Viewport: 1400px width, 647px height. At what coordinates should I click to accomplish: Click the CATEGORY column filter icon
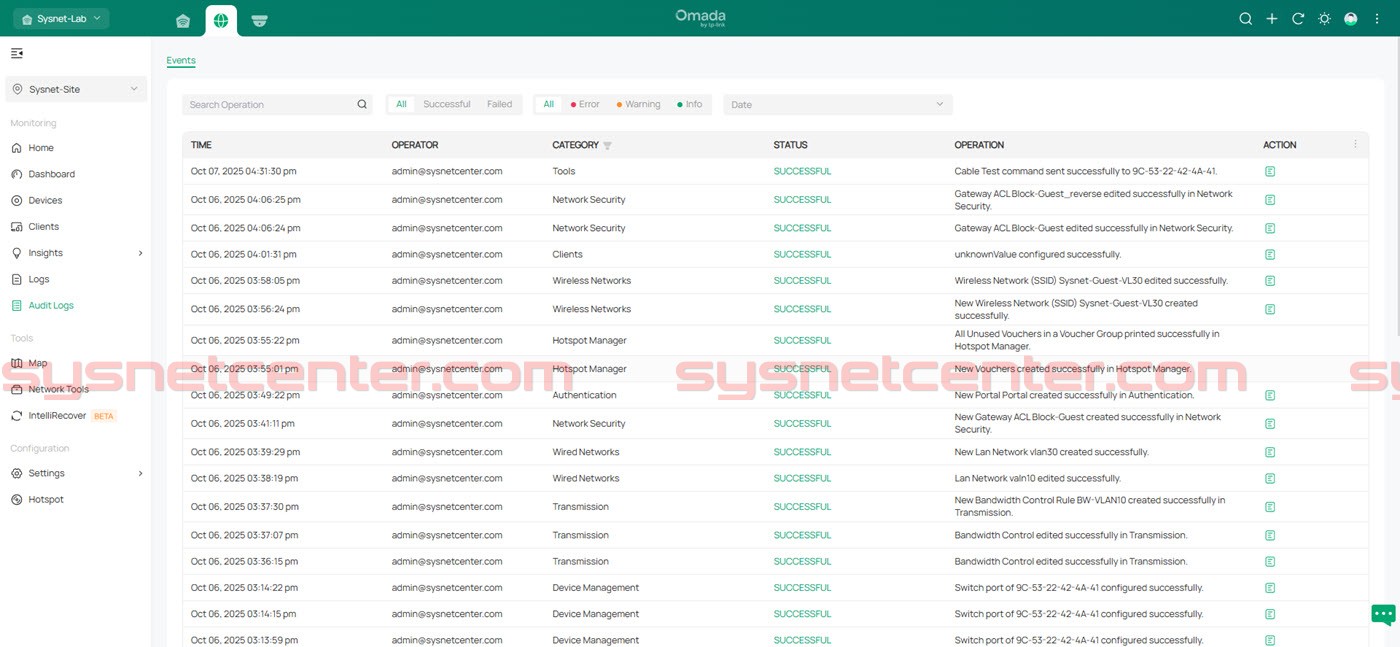point(607,146)
